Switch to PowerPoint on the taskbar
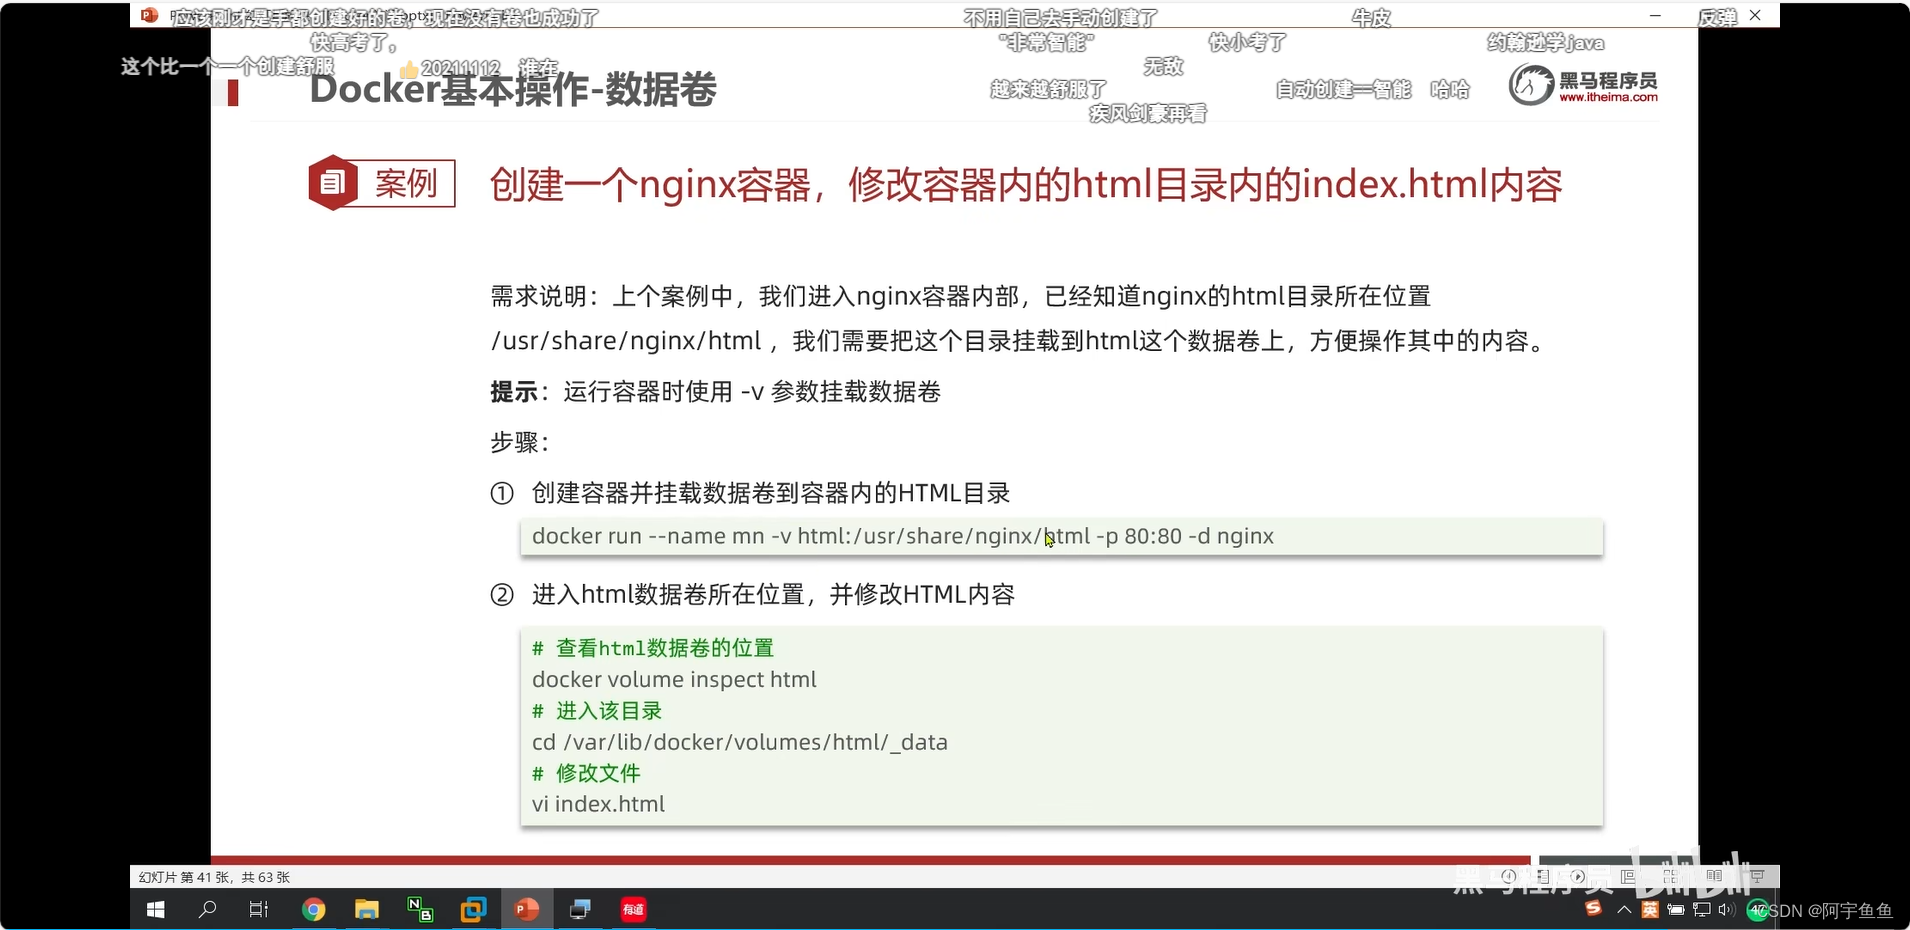1910x930 pixels. tap(527, 909)
